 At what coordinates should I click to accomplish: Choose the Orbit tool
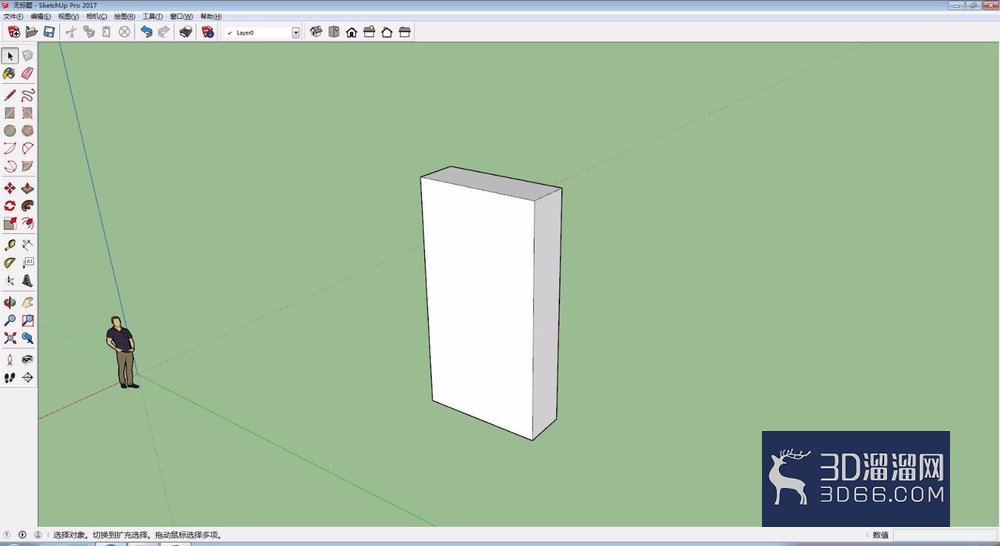tap(10, 302)
